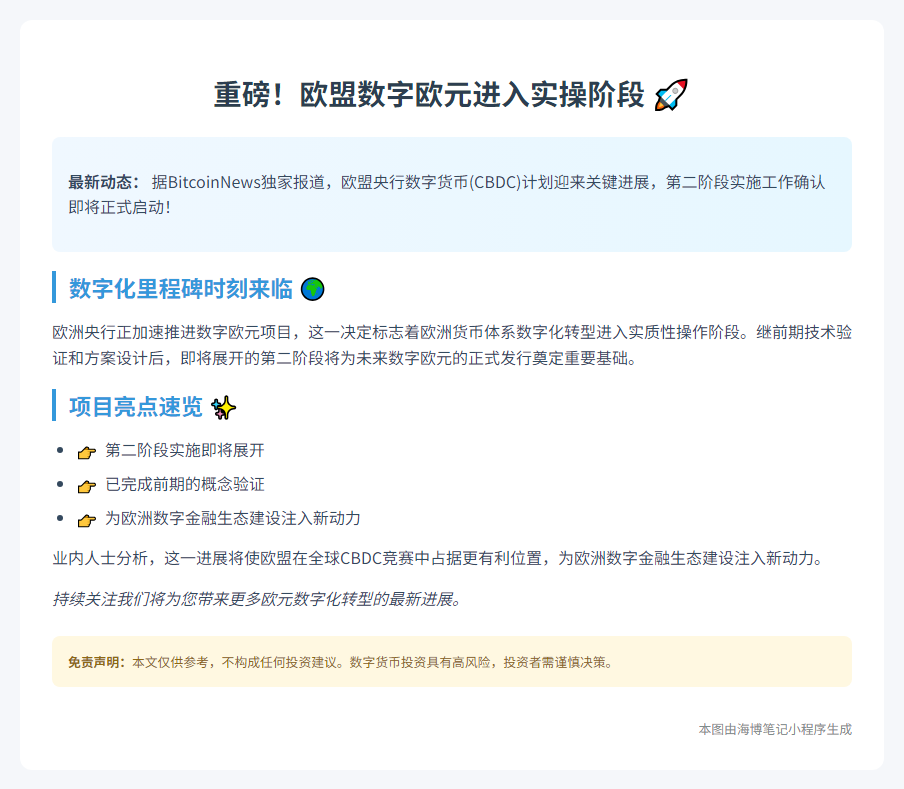Click the main title 重磅！欧盟数字欧元进入实操阶段
Viewport: 904px width, 789px height.
point(429,96)
